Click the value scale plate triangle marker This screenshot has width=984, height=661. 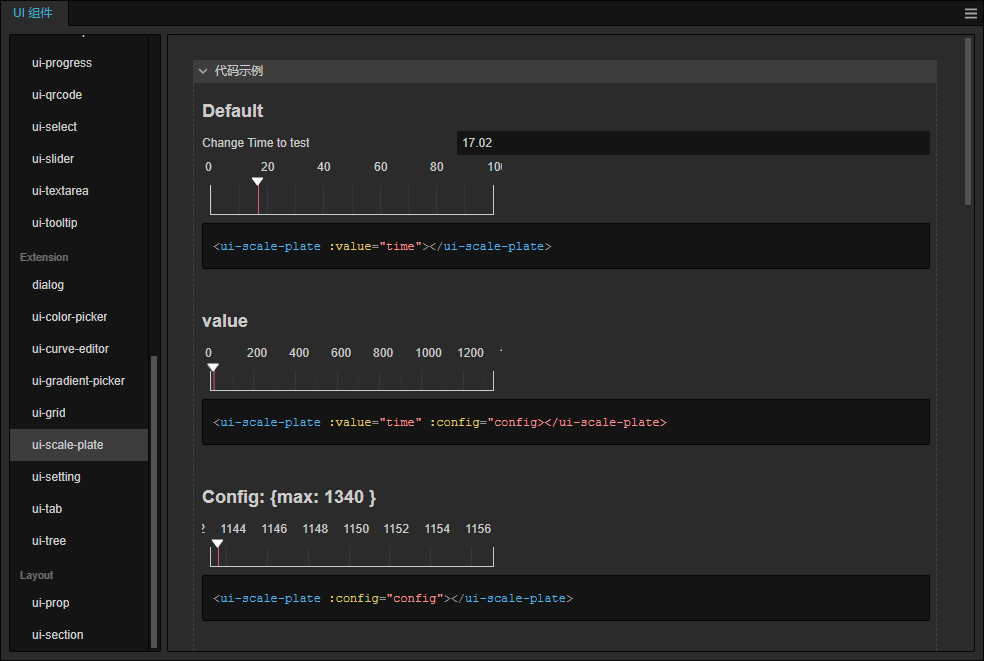click(213, 368)
